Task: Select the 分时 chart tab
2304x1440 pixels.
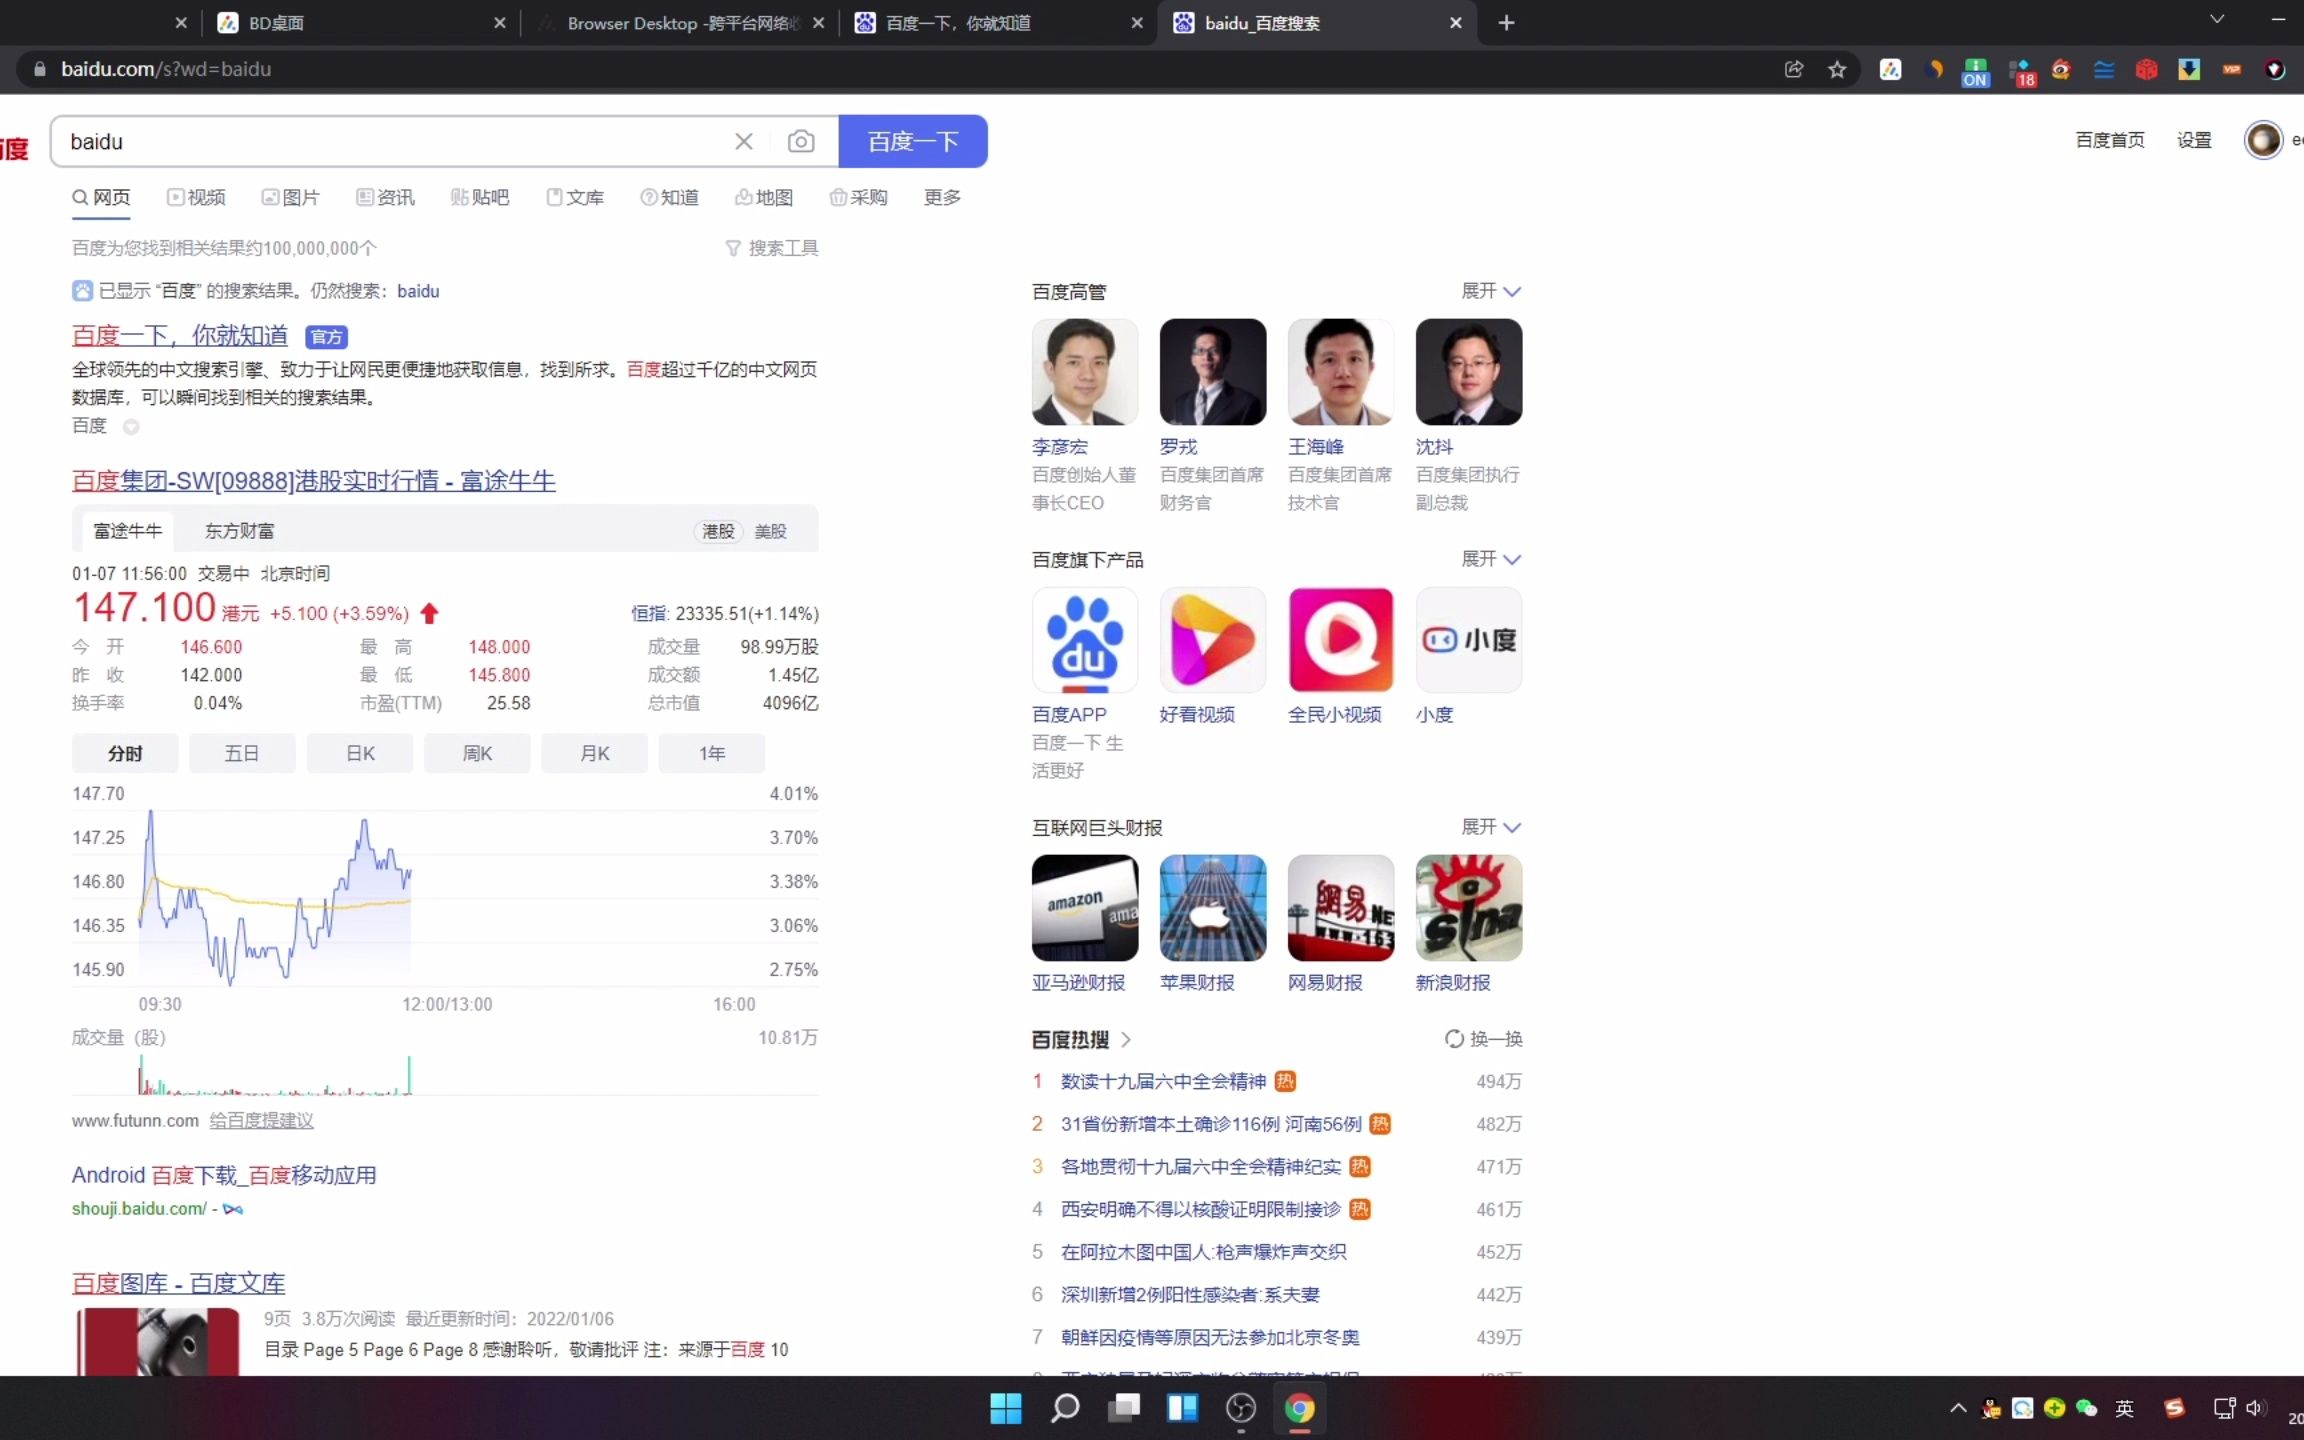Action: coord(125,753)
